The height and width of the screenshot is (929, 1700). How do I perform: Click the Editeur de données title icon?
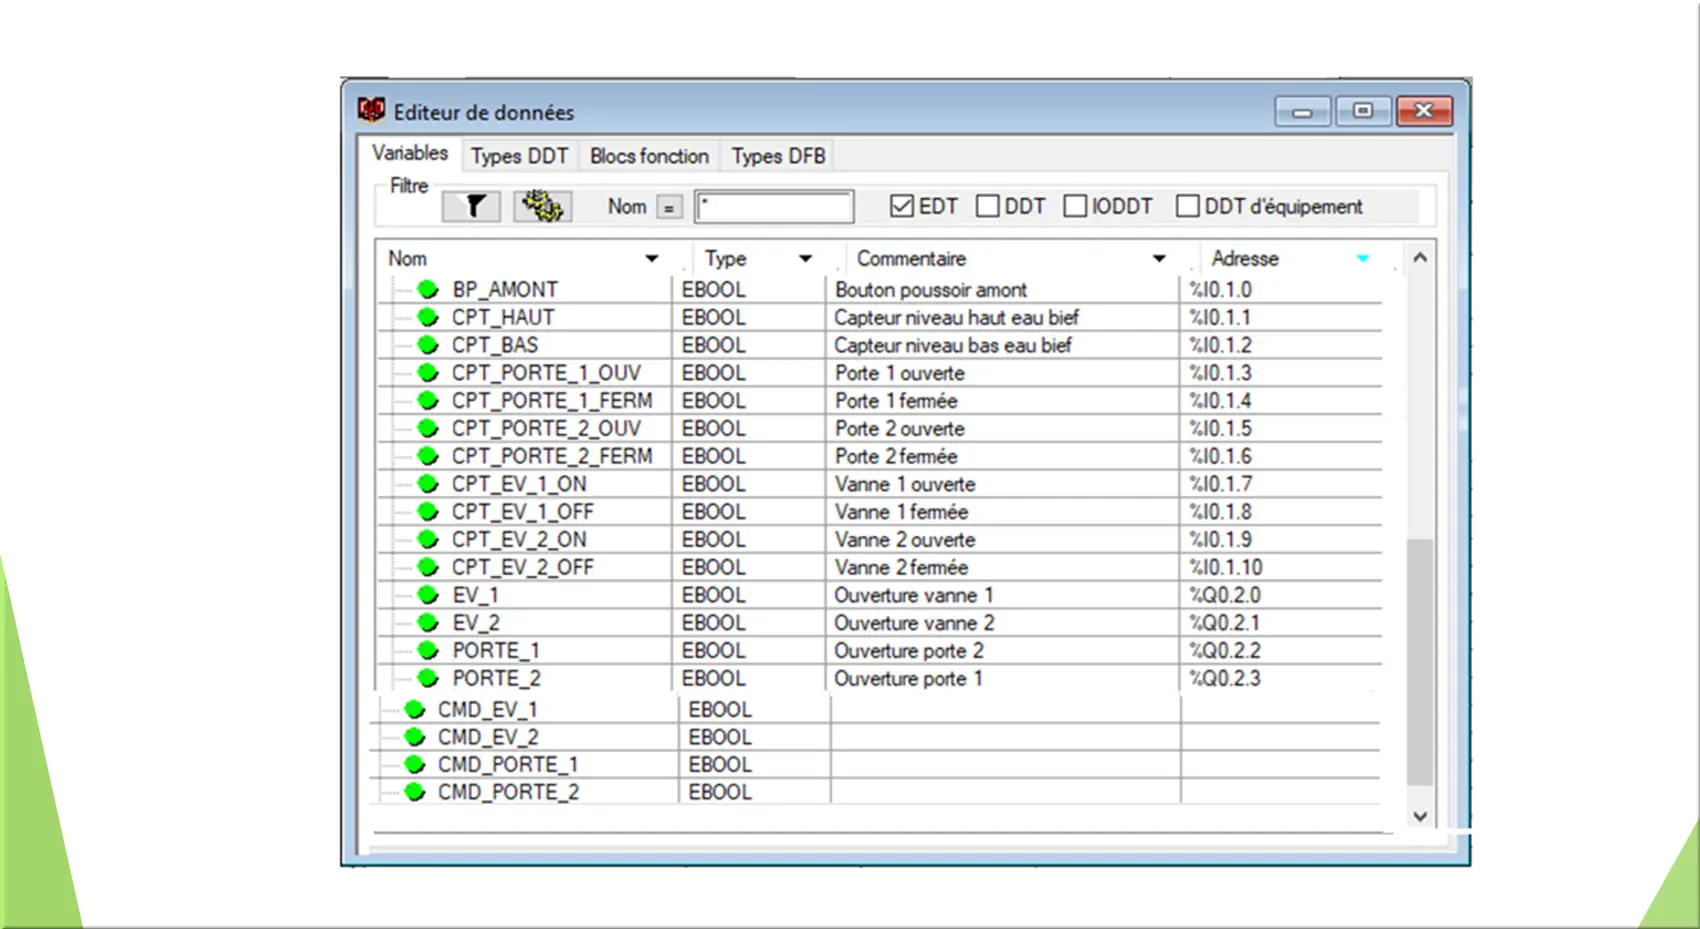point(372,110)
